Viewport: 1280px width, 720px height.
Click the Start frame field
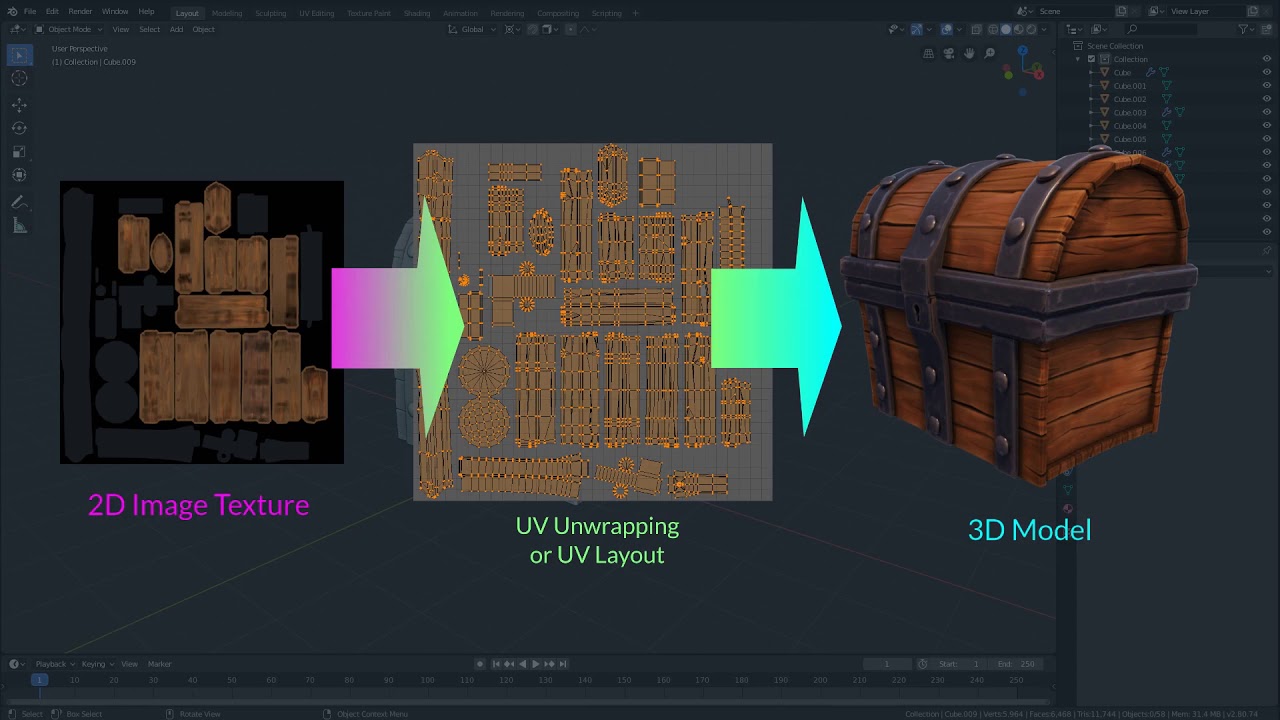pos(960,664)
